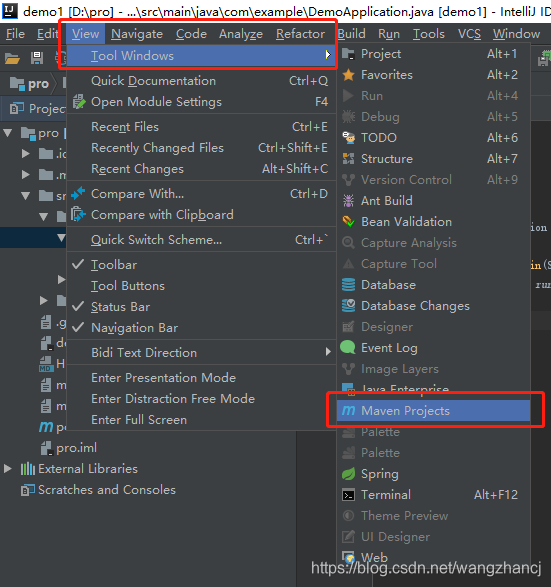Open Event Log speech bubble icon
Screen dimensions: 551x587
click(x=348, y=347)
